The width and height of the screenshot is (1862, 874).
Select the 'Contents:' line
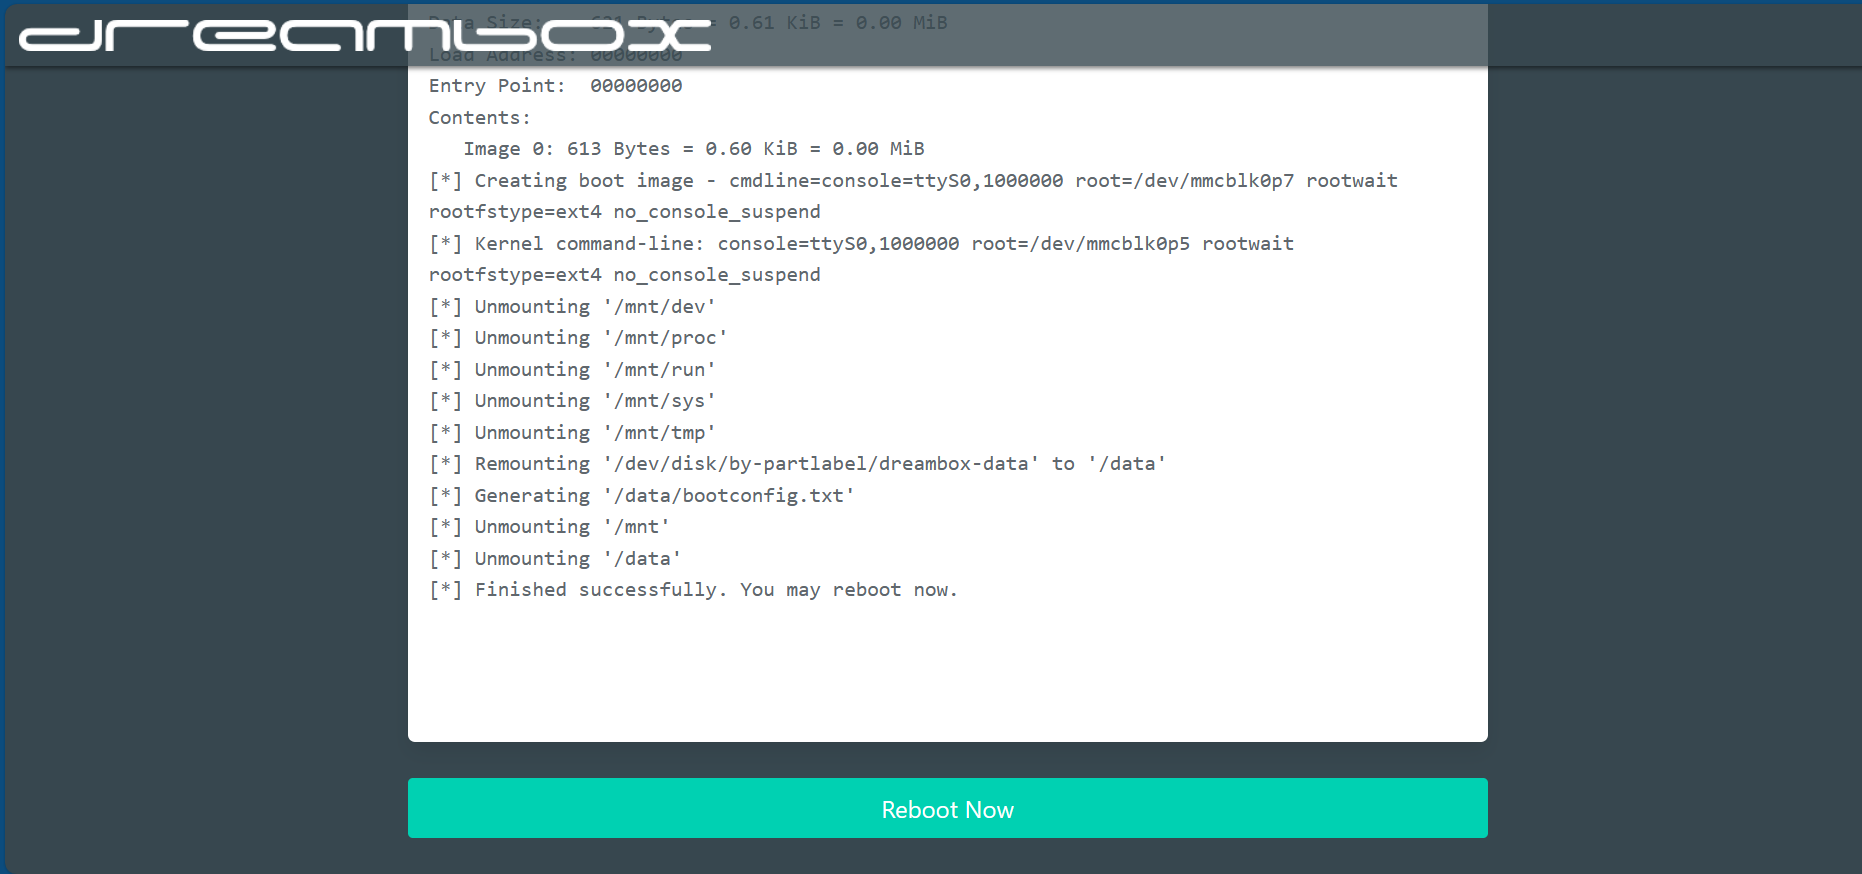(479, 118)
